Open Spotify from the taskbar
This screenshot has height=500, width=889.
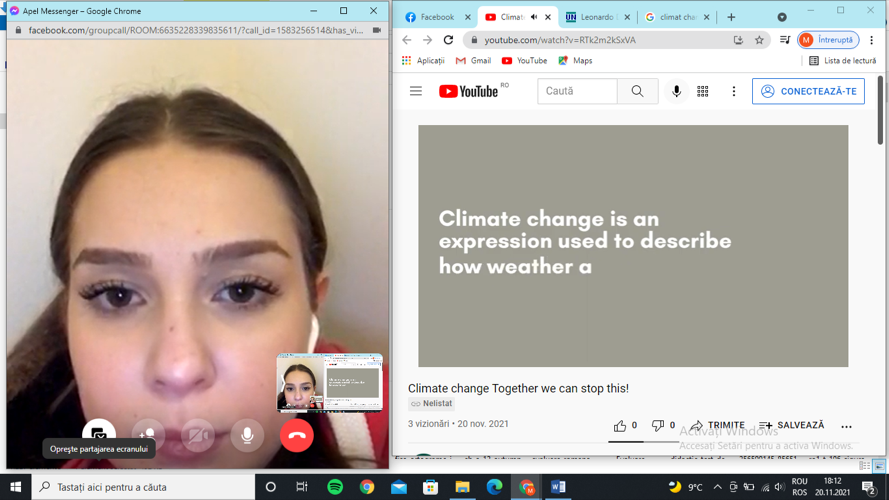click(335, 487)
